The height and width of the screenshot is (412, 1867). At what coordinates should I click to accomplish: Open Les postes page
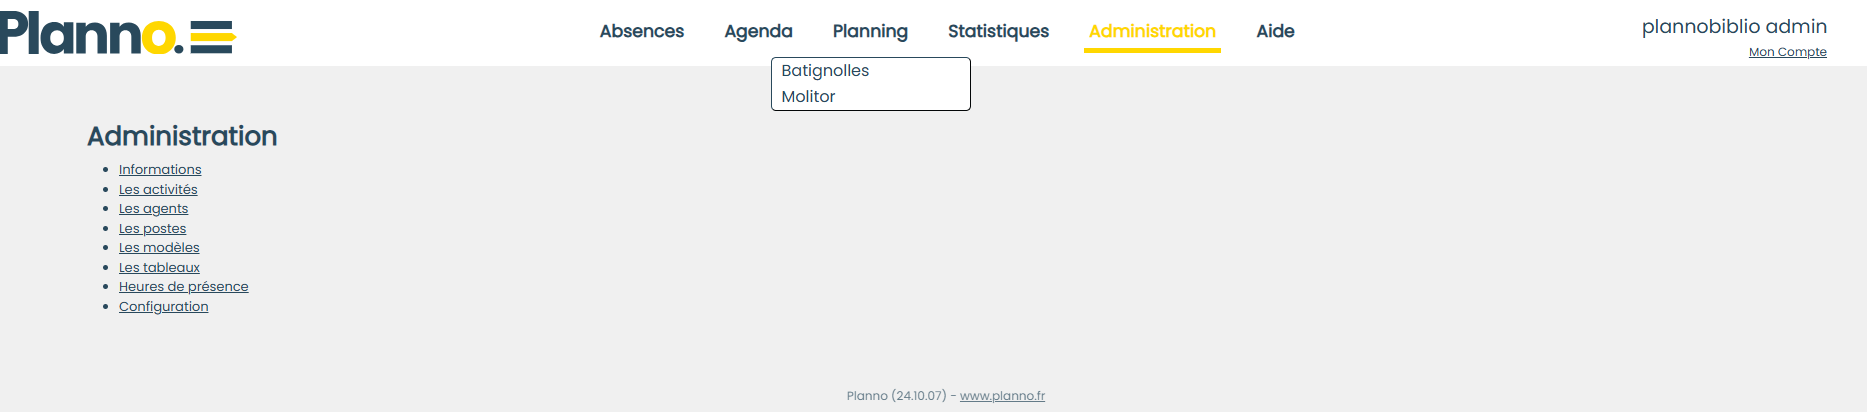[152, 228]
